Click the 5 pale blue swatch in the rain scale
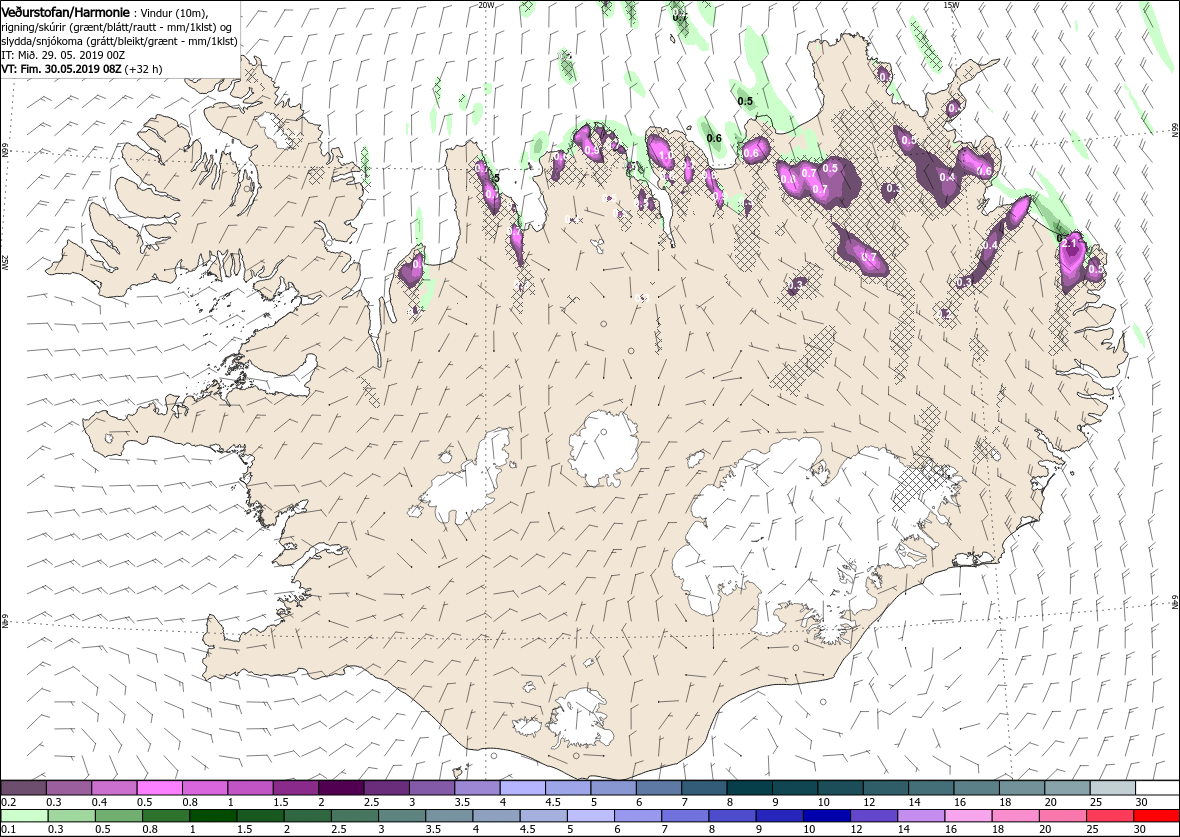 590,816
